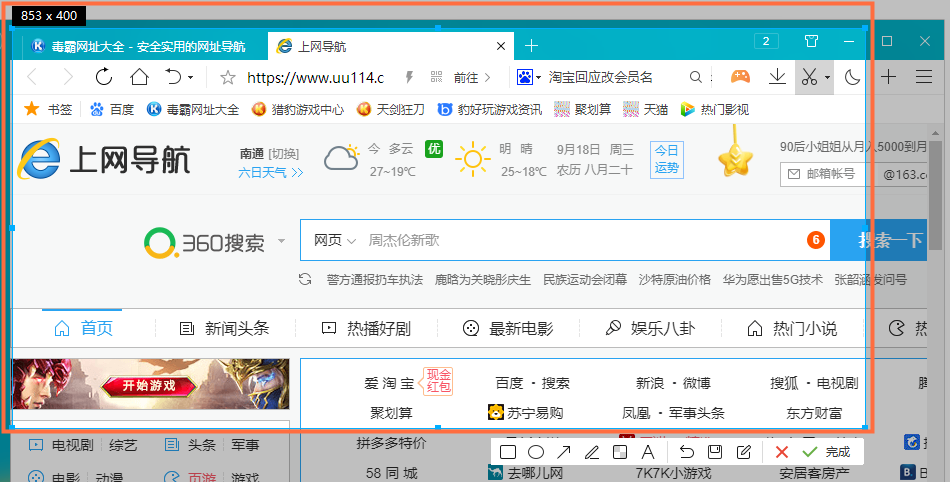The height and width of the screenshot is (482, 950).
Task: Save the screenshot to file
Action: click(x=715, y=452)
